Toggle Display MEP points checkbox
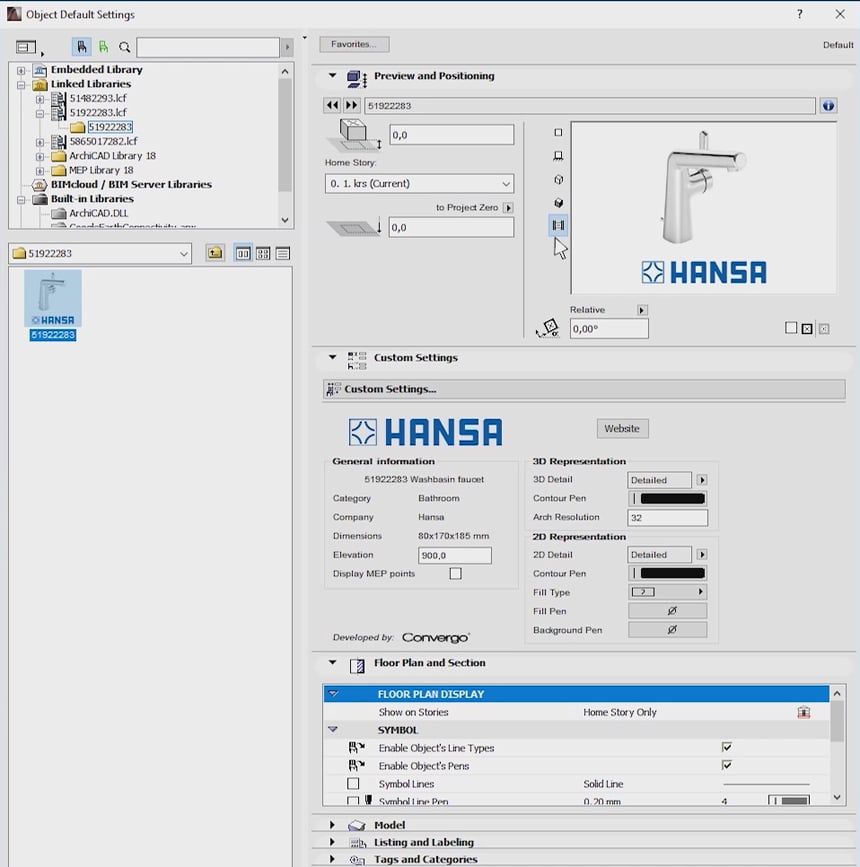Image resolution: width=860 pixels, height=867 pixels. [456, 574]
